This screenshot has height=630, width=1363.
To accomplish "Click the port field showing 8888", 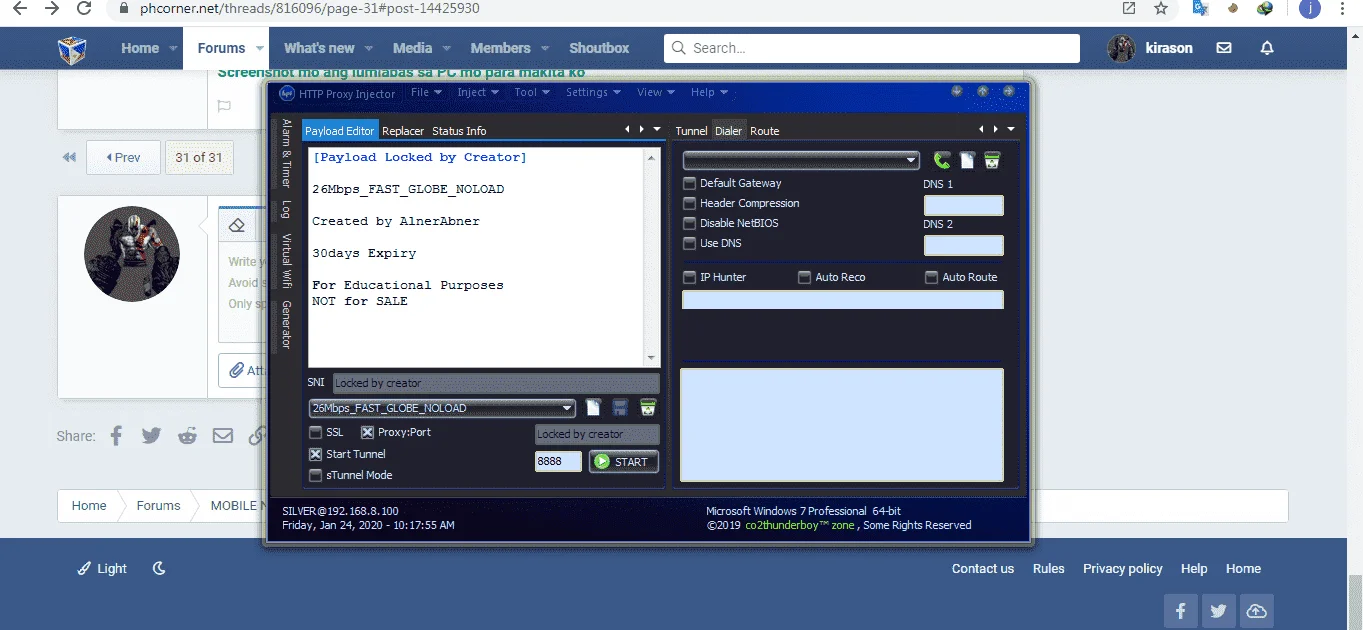I will point(558,461).
